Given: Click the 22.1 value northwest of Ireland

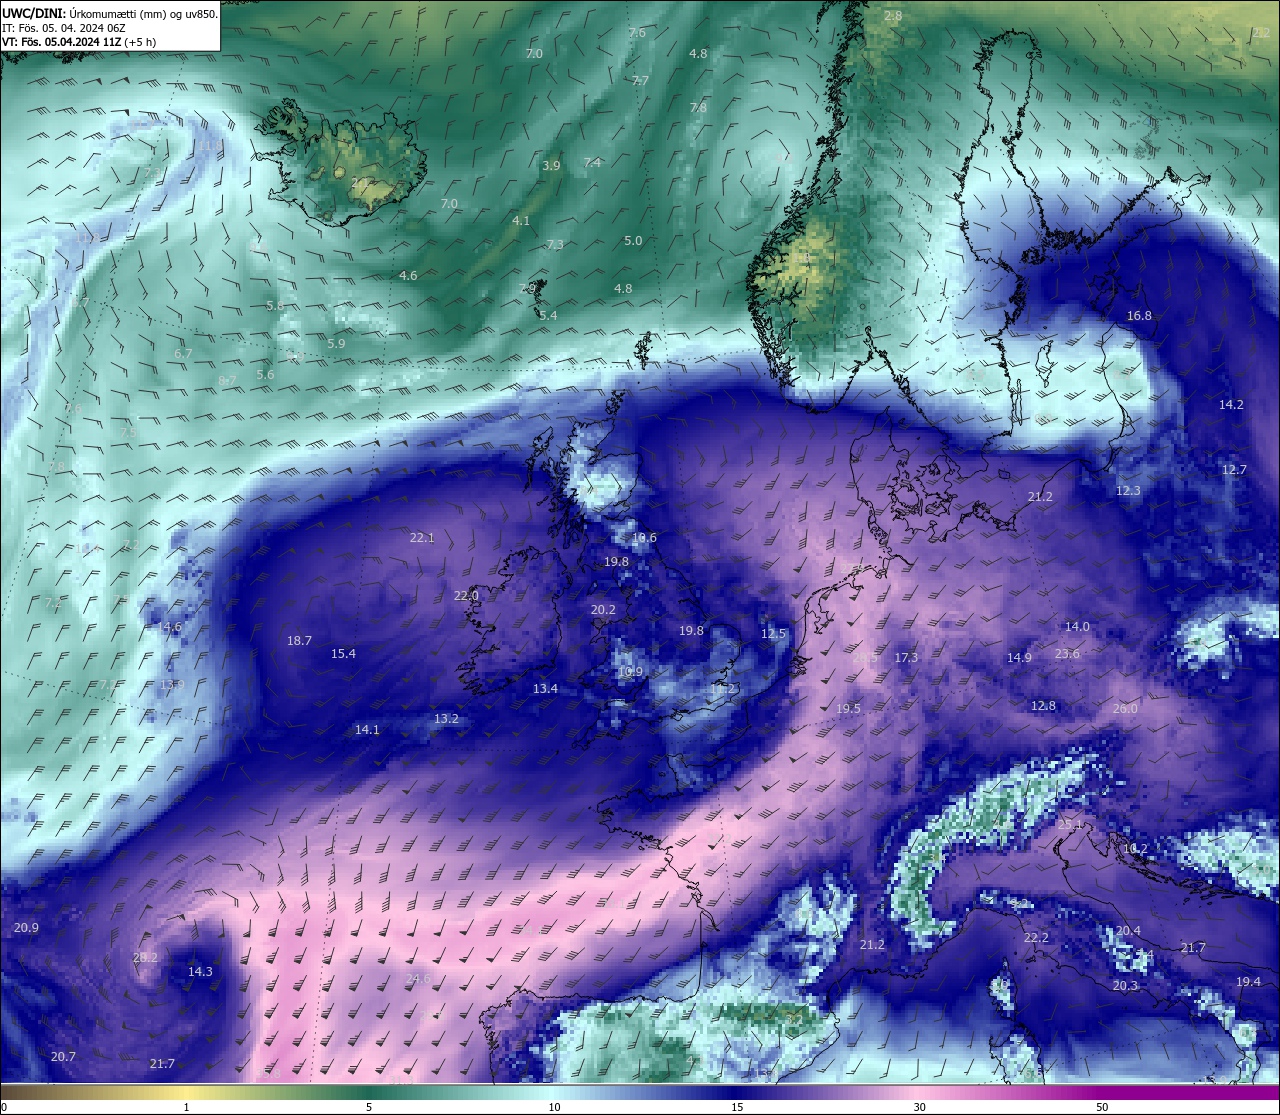Looking at the screenshot, I should 422,538.
